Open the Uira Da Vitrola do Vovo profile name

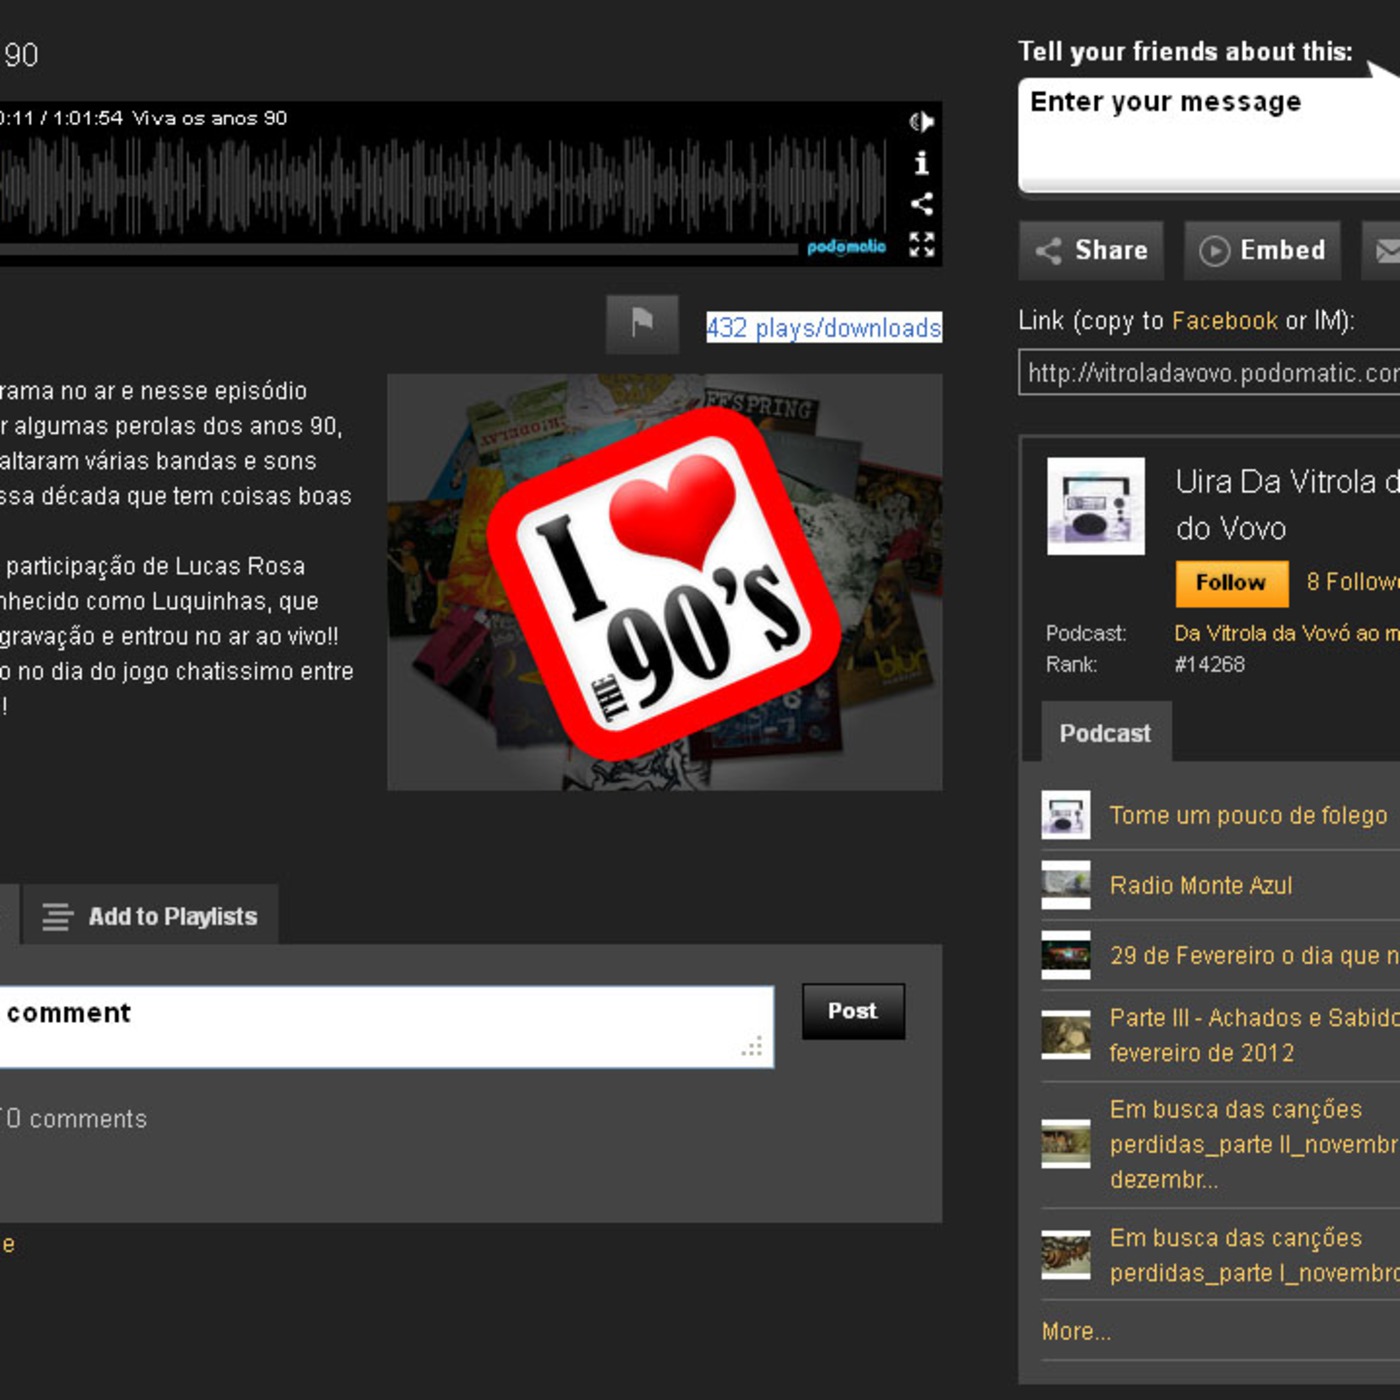[x=1287, y=505]
